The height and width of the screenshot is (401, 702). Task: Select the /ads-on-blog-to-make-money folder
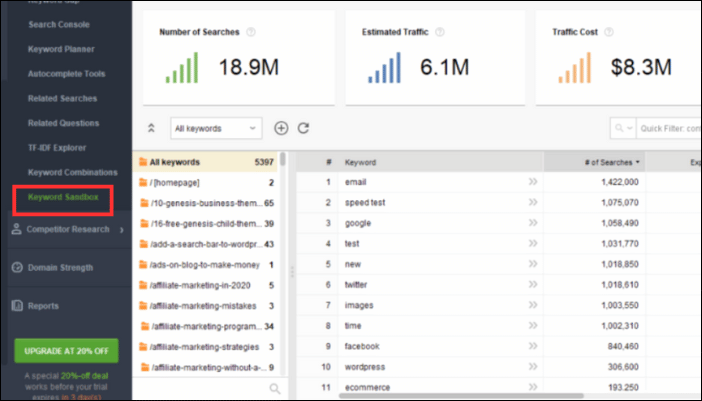[x=206, y=265]
